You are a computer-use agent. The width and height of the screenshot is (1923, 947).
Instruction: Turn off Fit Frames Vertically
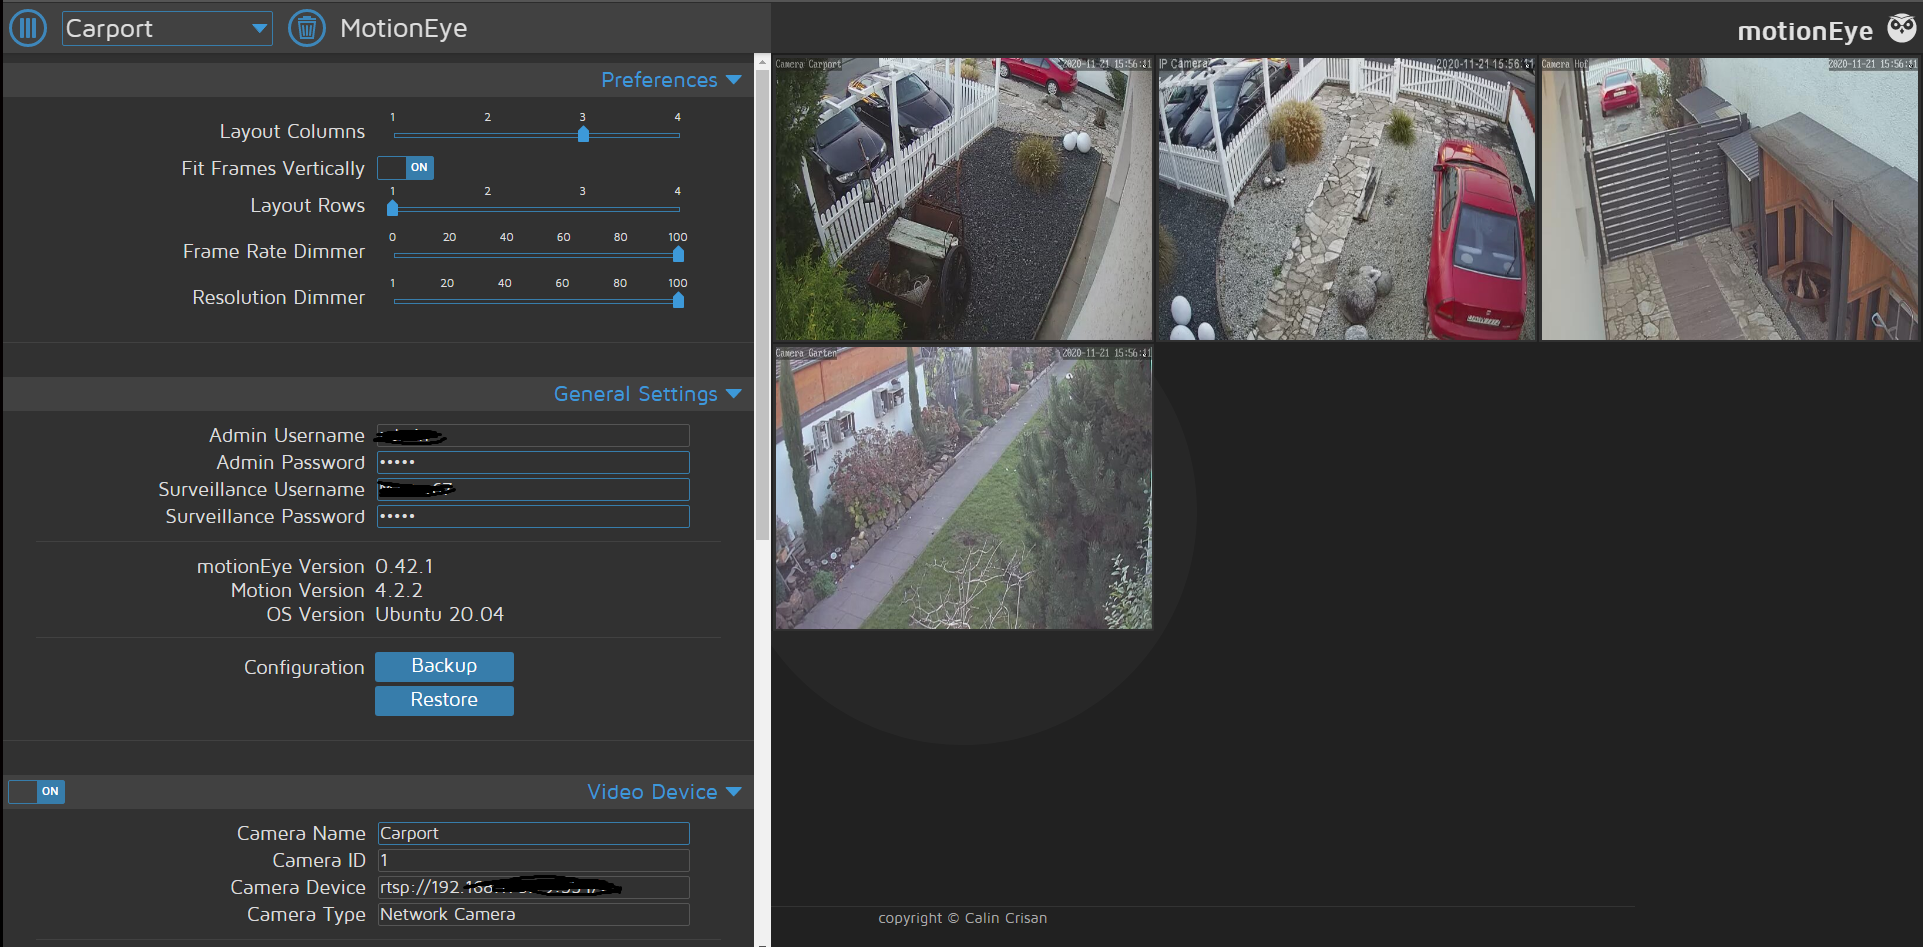click(x=405, y=168)
